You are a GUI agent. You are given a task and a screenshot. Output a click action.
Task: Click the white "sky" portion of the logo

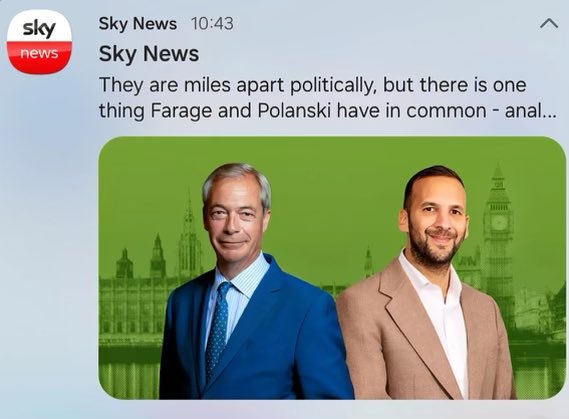point(39,26)
